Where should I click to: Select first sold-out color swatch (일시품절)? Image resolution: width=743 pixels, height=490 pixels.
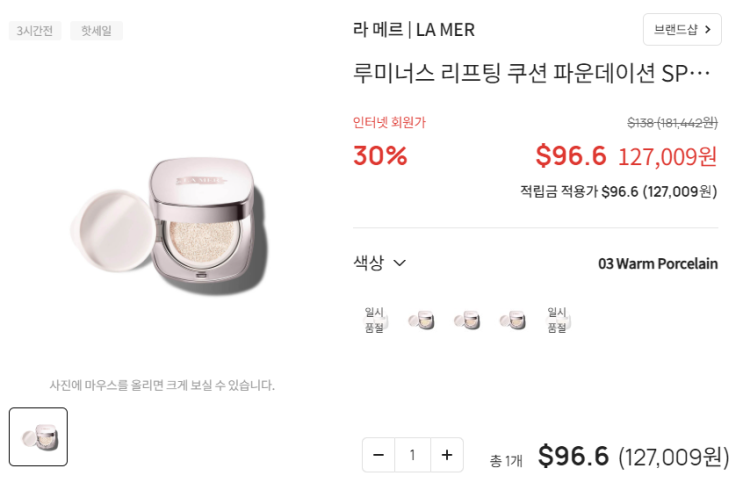click(374, 320)
